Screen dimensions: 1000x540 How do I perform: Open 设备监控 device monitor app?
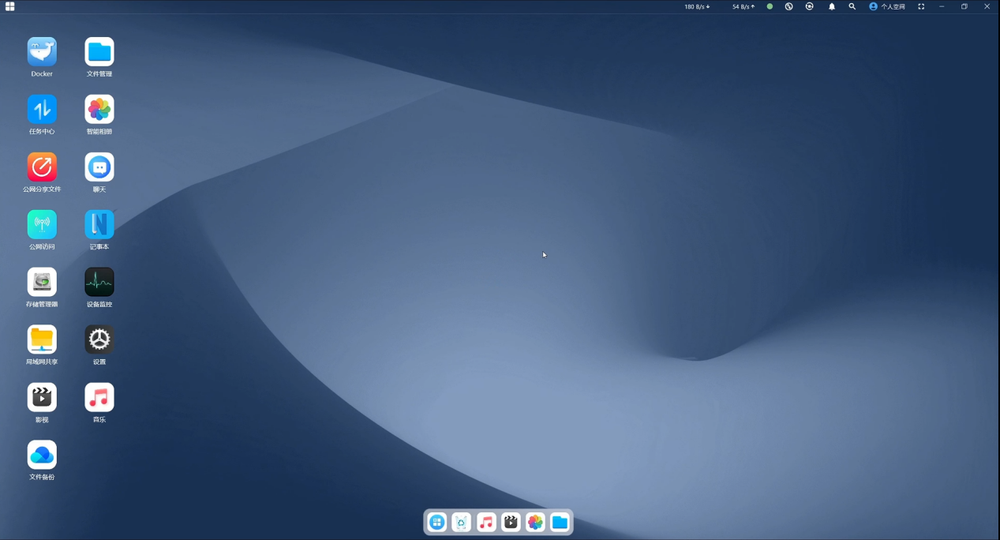tap(99, 282)
